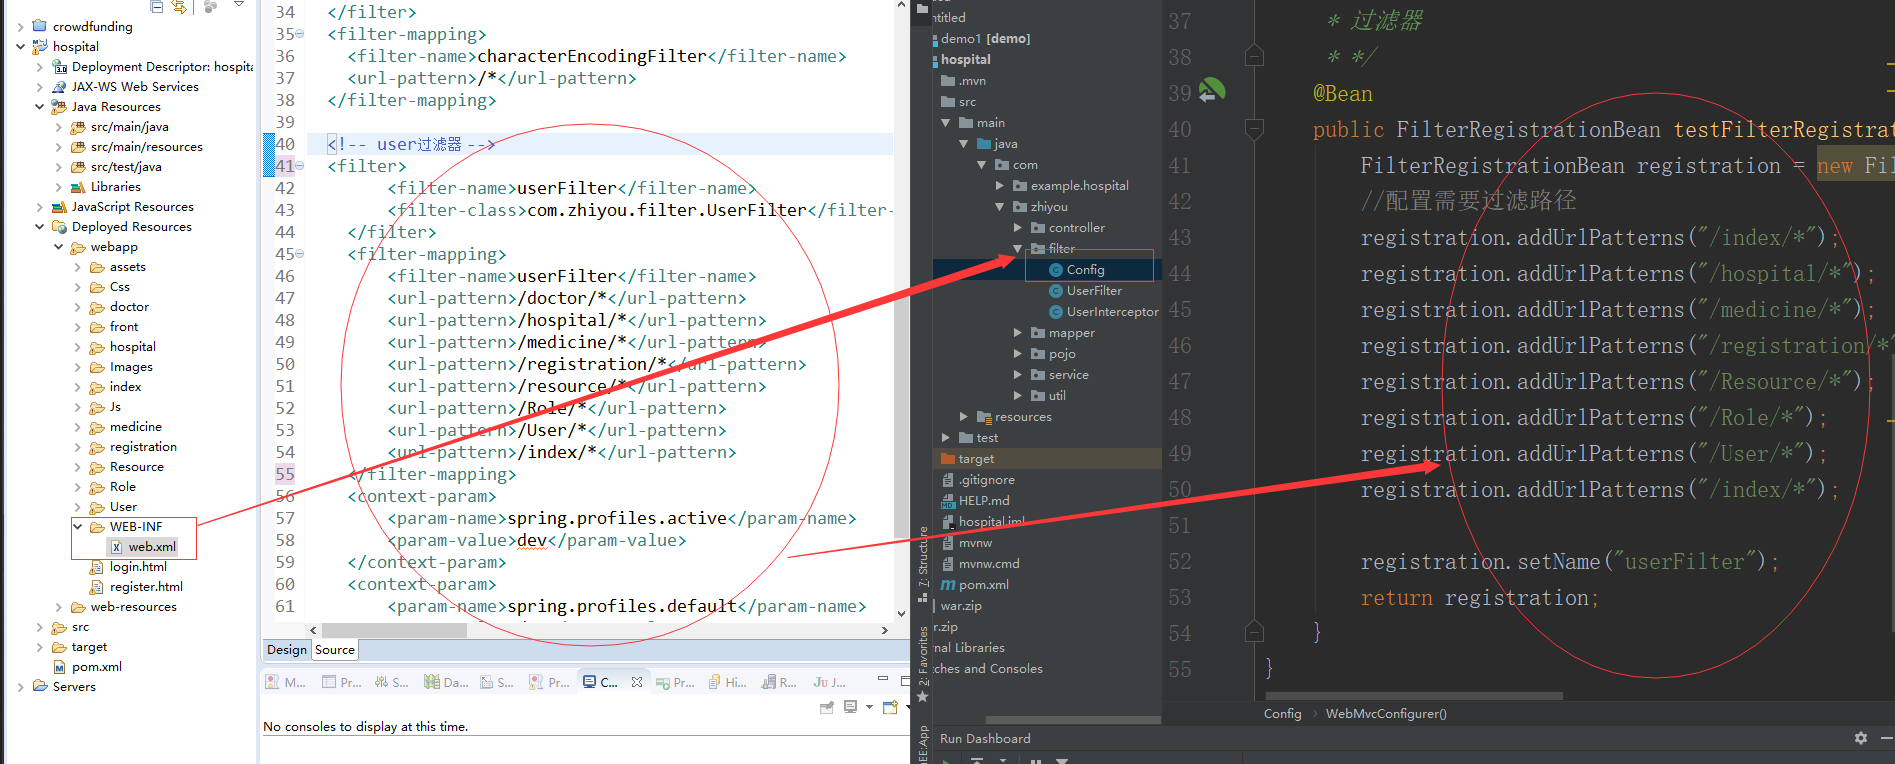Open the Markers view tab
The height and width of the screenshot is (764, 1895).
(x=286, y=682)
